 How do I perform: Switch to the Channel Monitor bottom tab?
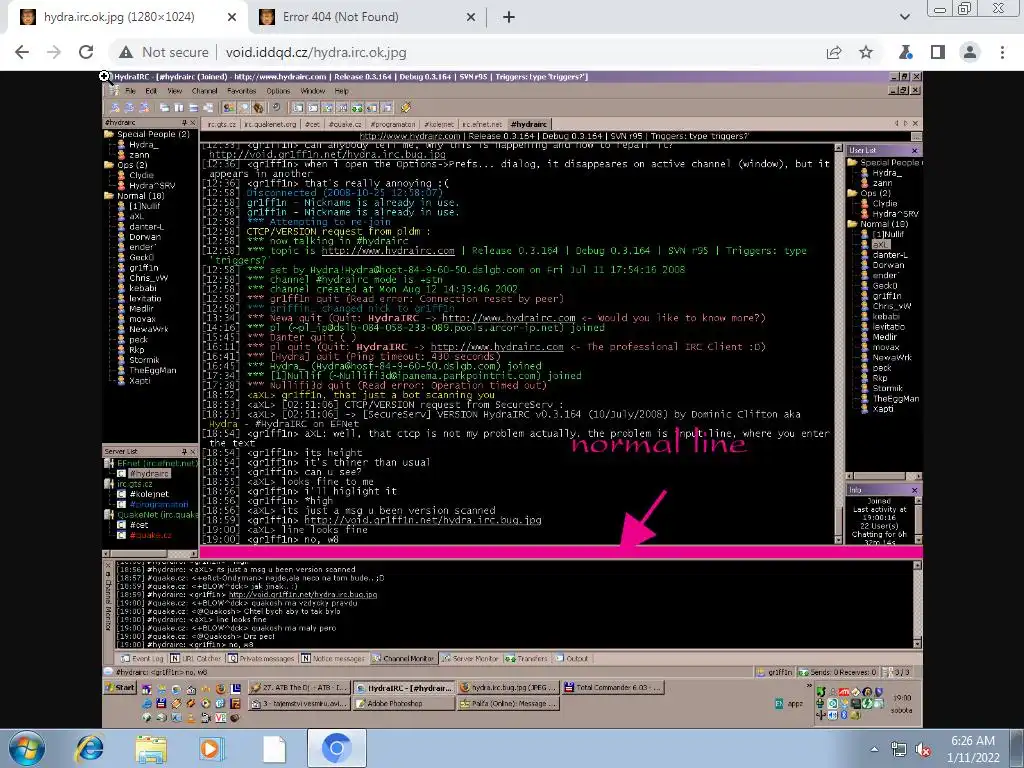pos(403,659)
